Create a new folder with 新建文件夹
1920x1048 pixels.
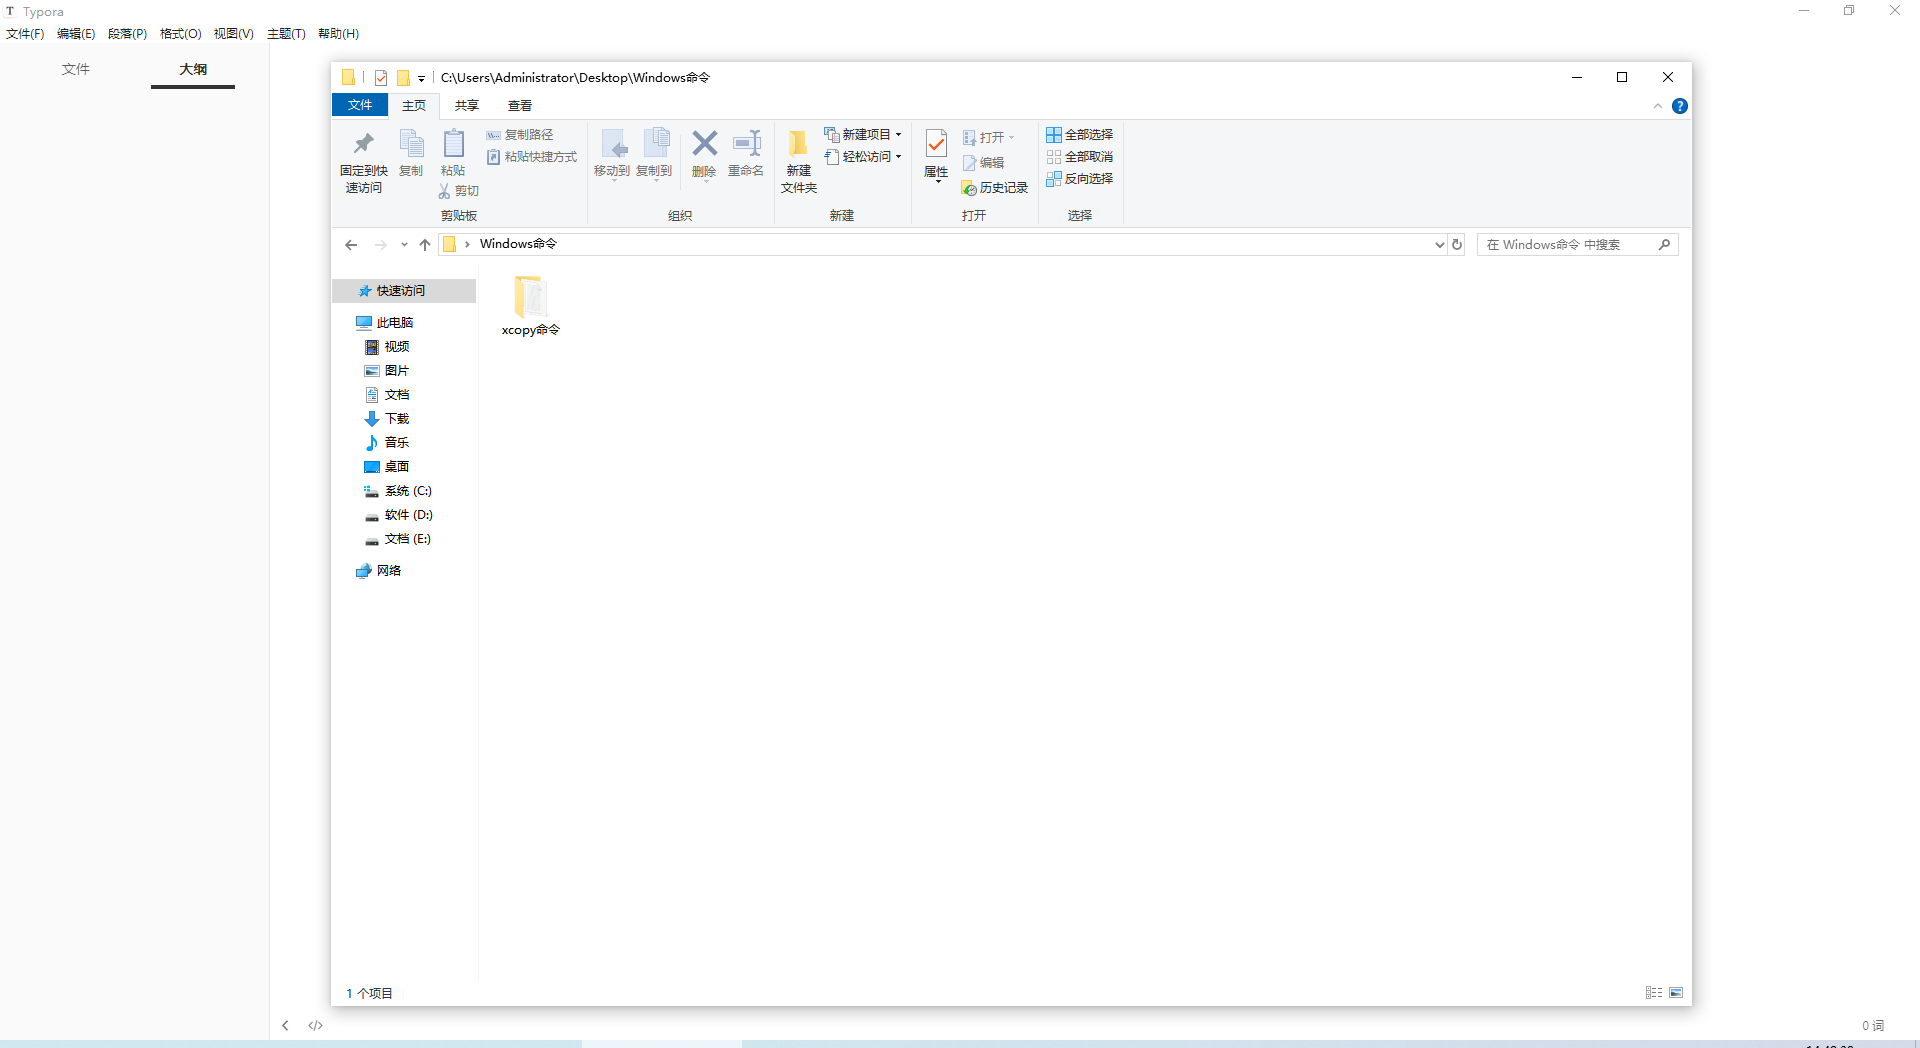798,160
